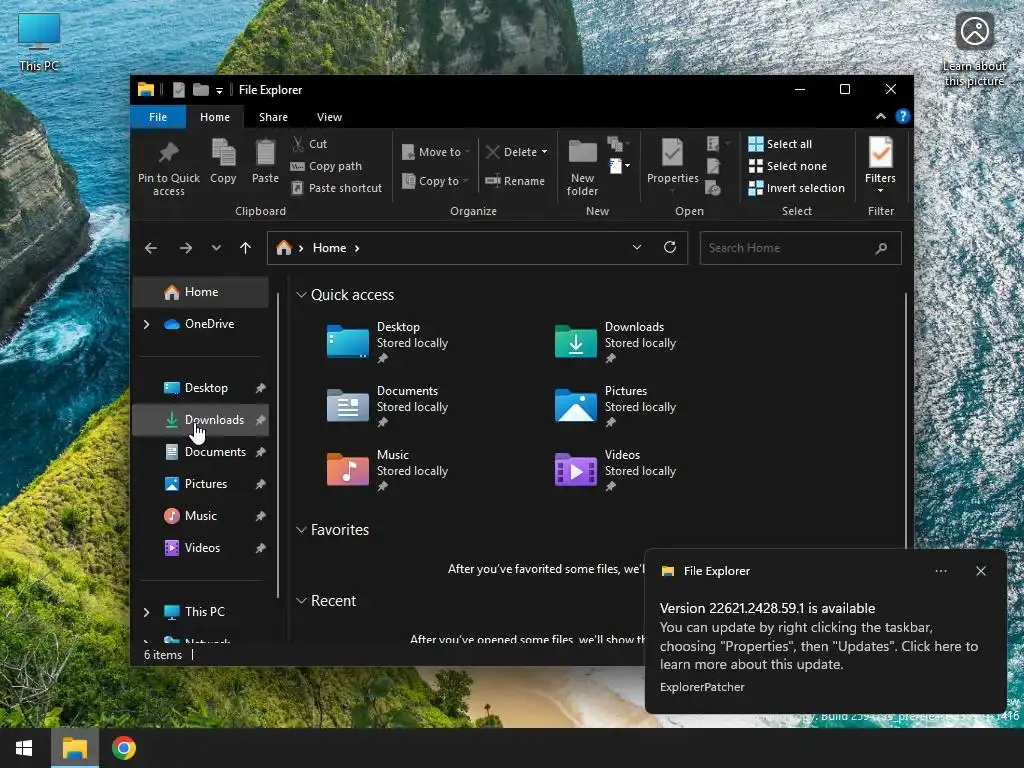Open This PC desktop shortcut
The height and width of the screenshot is (768, 1024).
pyautogui.click(x=39, y=42)
